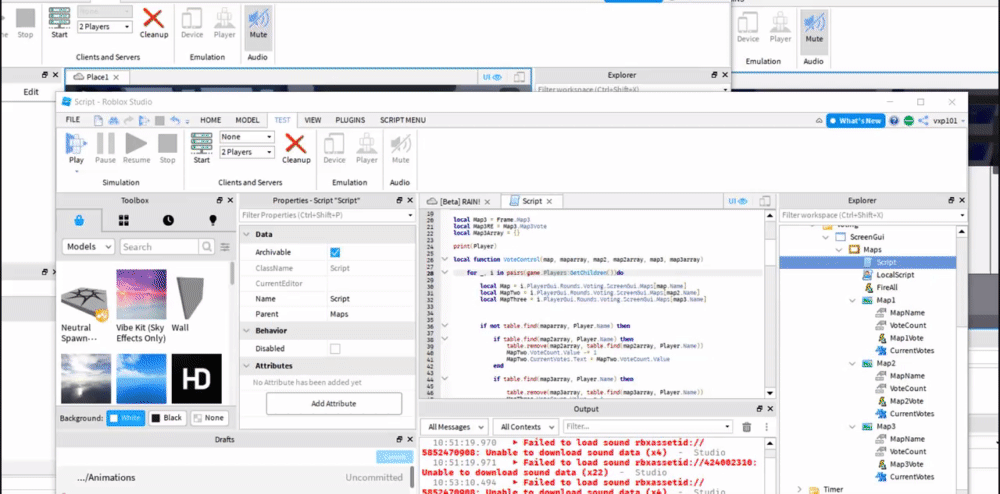Screen dimensions: 1000x494
Task: Collapse the Data properties section
Action: pyautogui.click(x=246, y=235)
